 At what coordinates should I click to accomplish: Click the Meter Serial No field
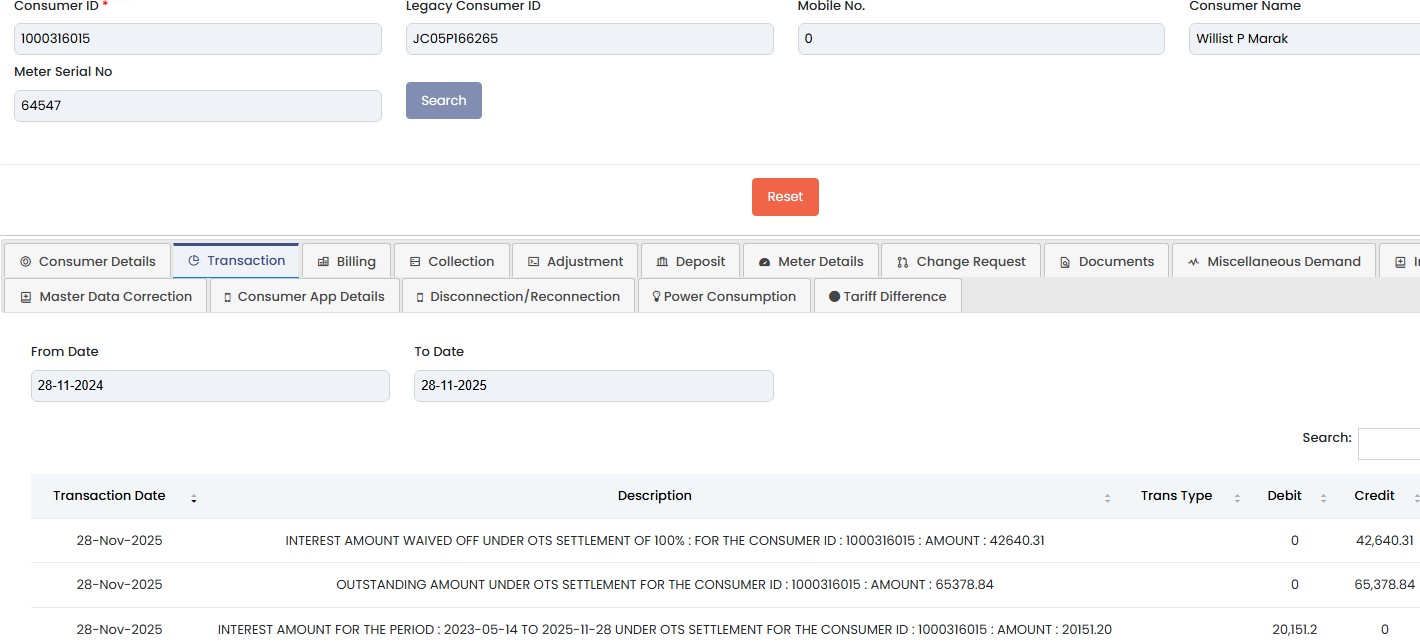[197, 105]
